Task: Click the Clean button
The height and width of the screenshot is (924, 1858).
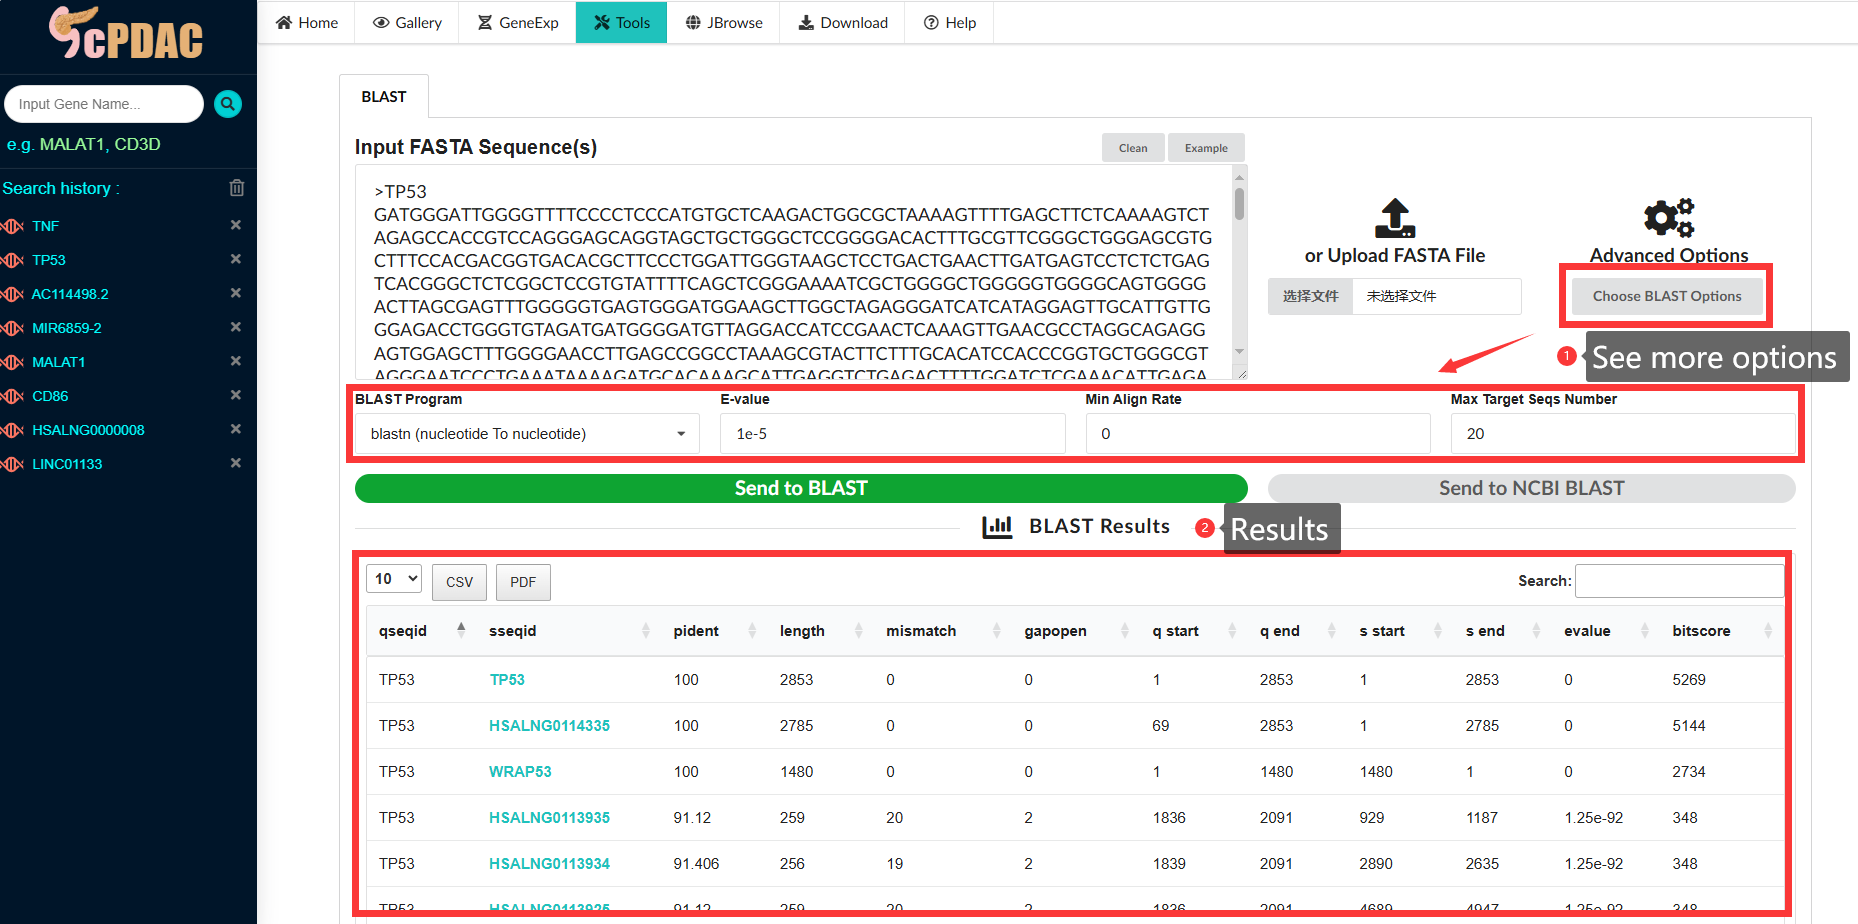Action: 1133,148
